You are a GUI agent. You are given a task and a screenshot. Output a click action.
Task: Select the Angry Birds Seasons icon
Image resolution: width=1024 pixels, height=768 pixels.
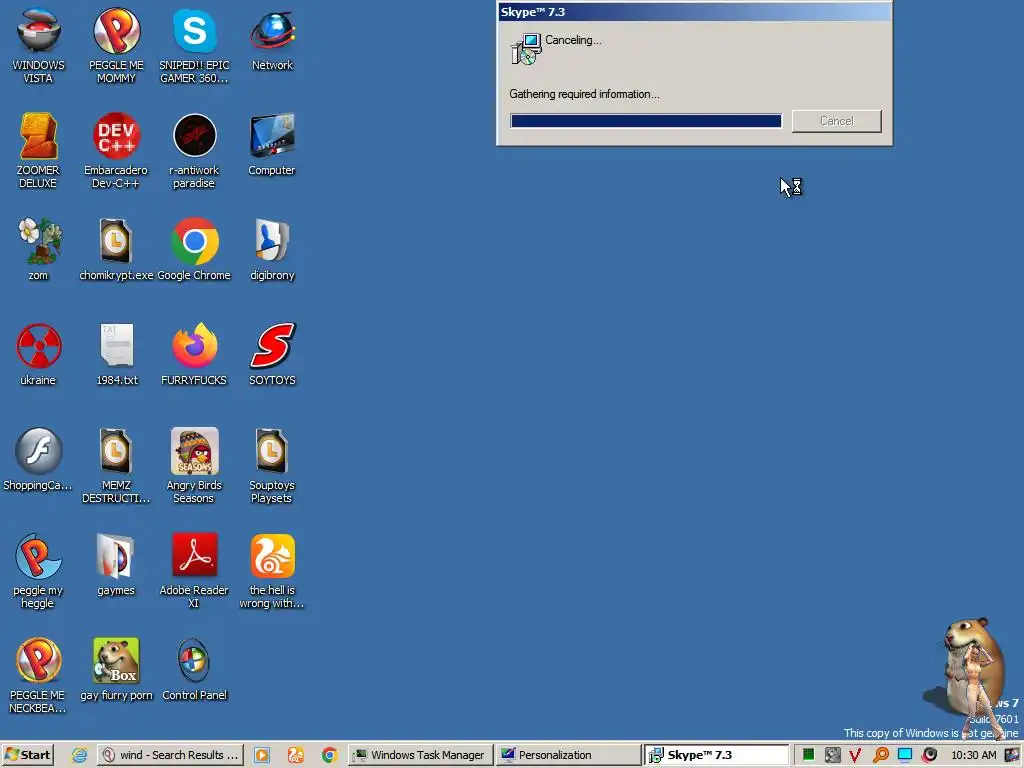pyautogui.click(x=194, y=466)
